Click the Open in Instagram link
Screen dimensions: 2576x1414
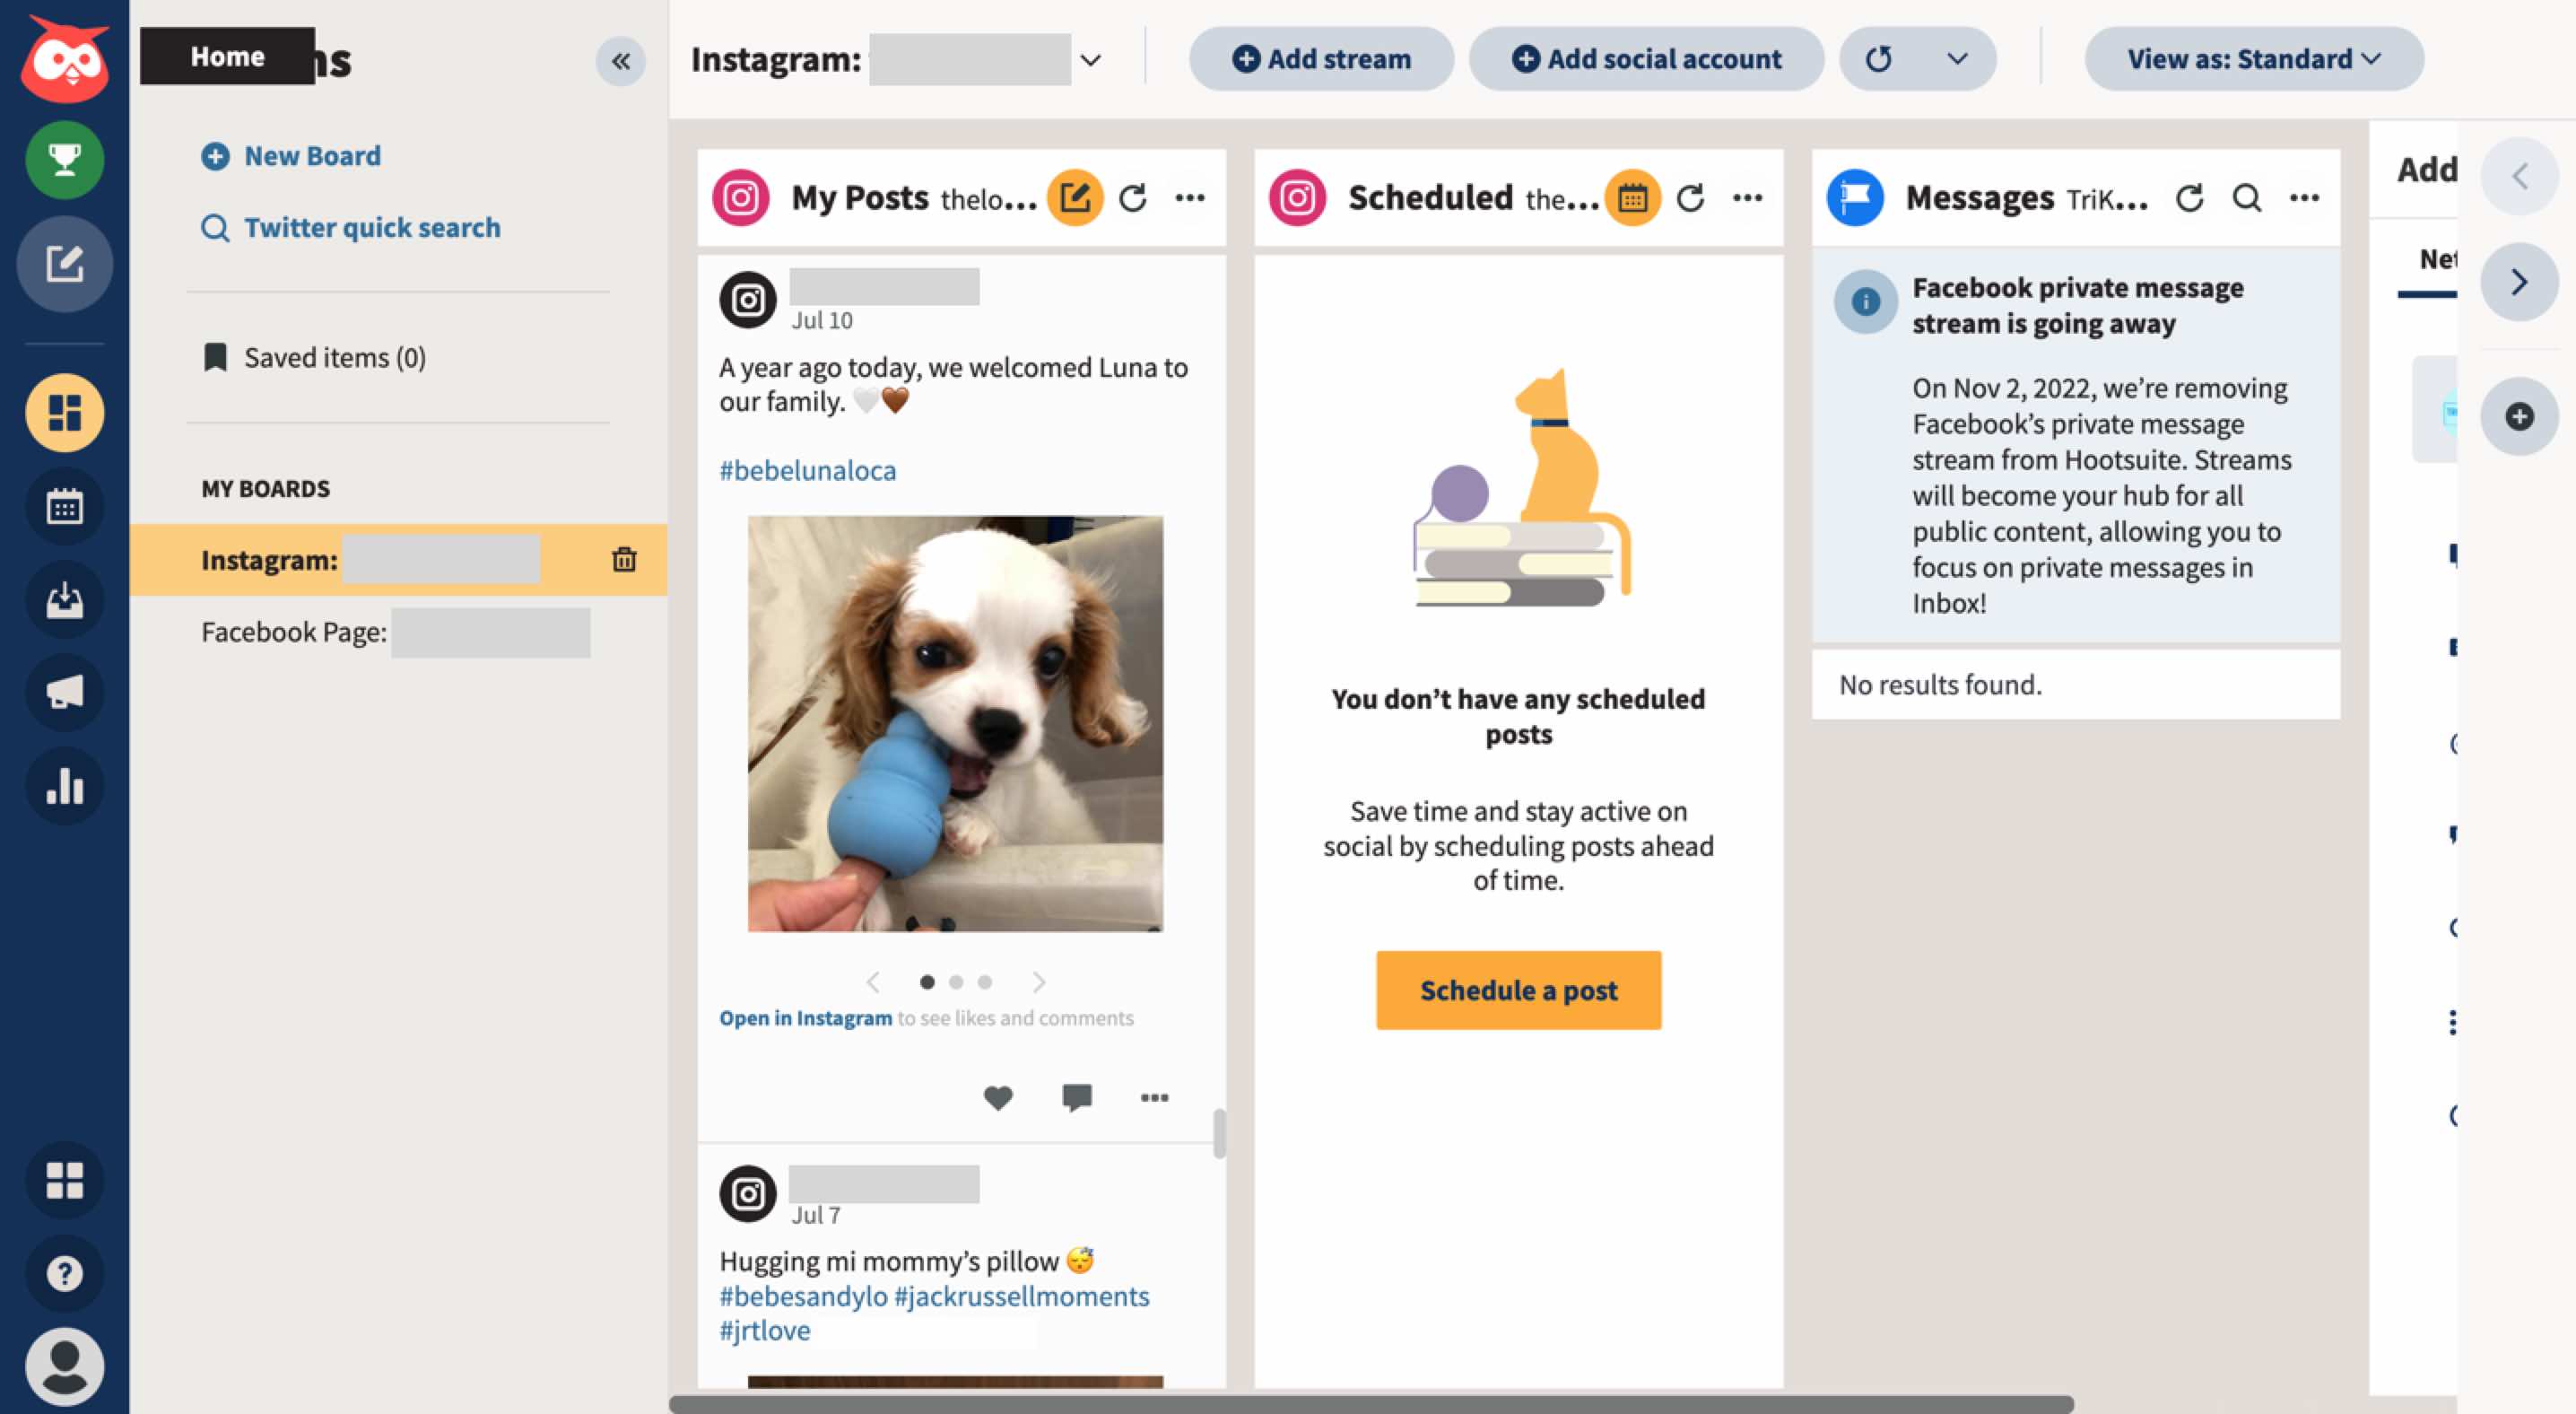[x=805, y=1018]
